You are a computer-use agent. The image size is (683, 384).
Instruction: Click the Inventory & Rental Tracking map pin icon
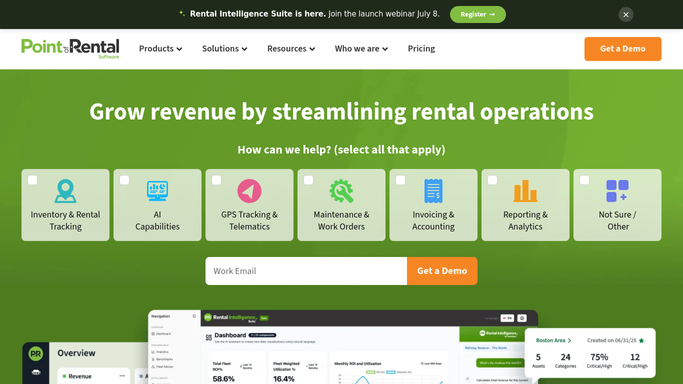tap(65, 191)
